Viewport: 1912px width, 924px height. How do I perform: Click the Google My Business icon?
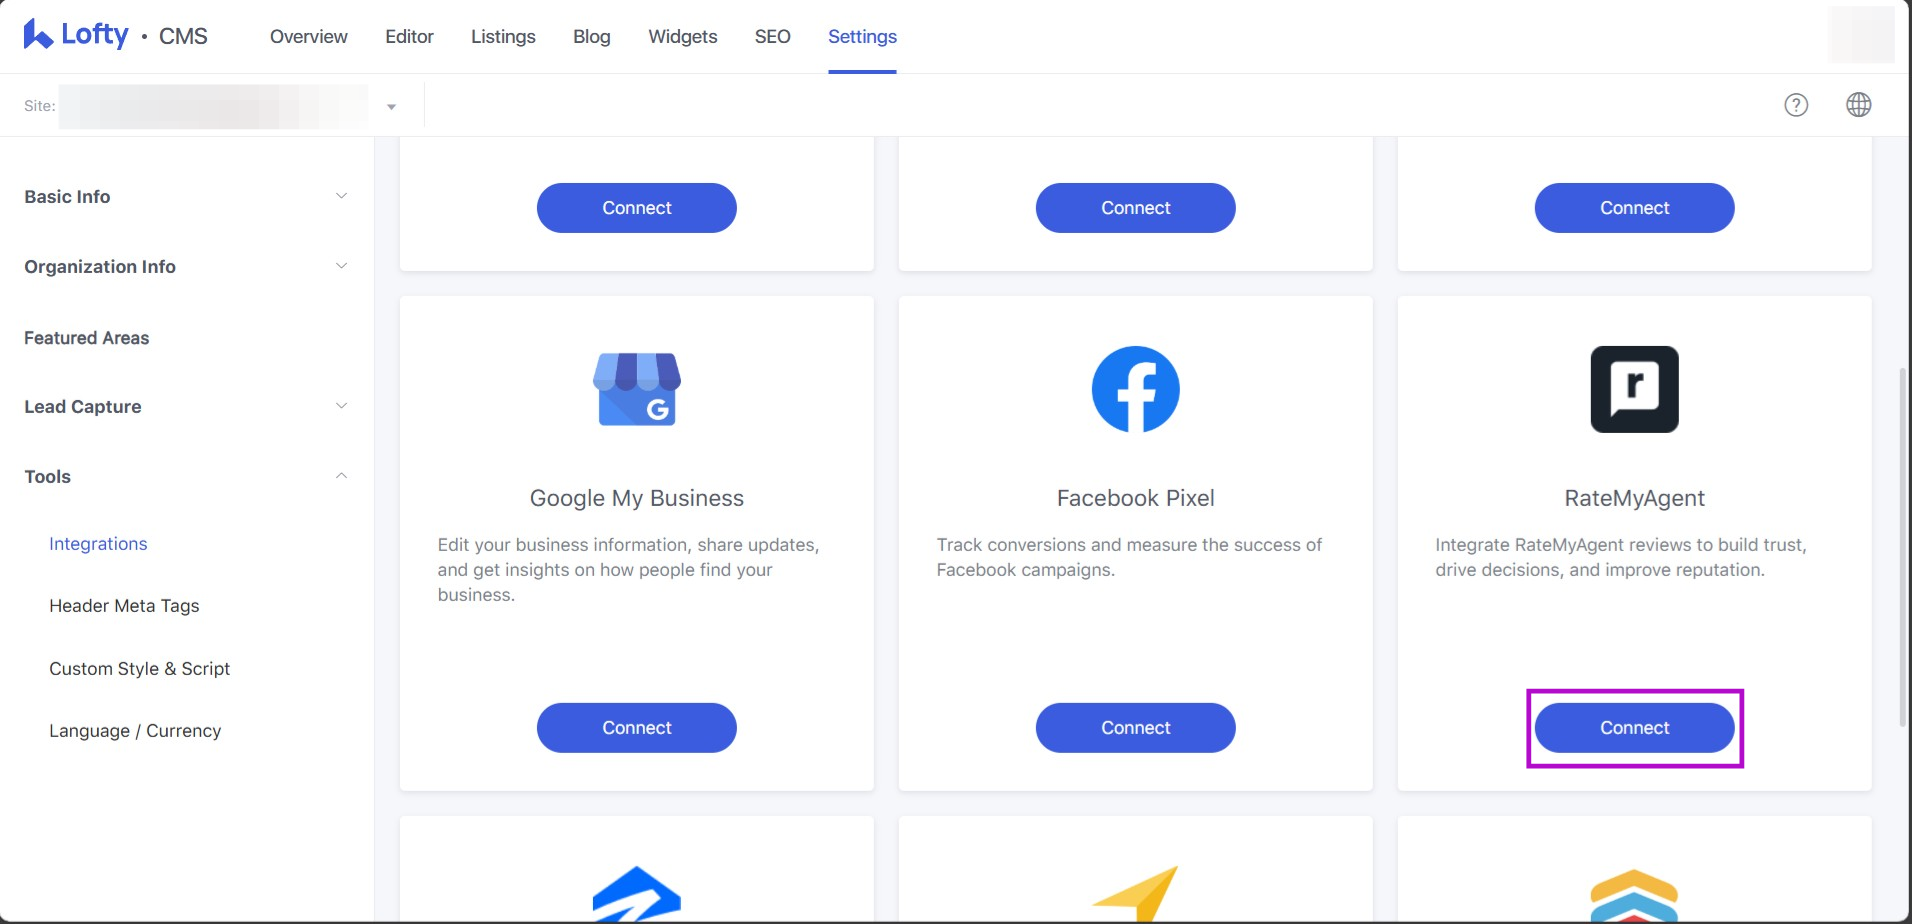637,389
